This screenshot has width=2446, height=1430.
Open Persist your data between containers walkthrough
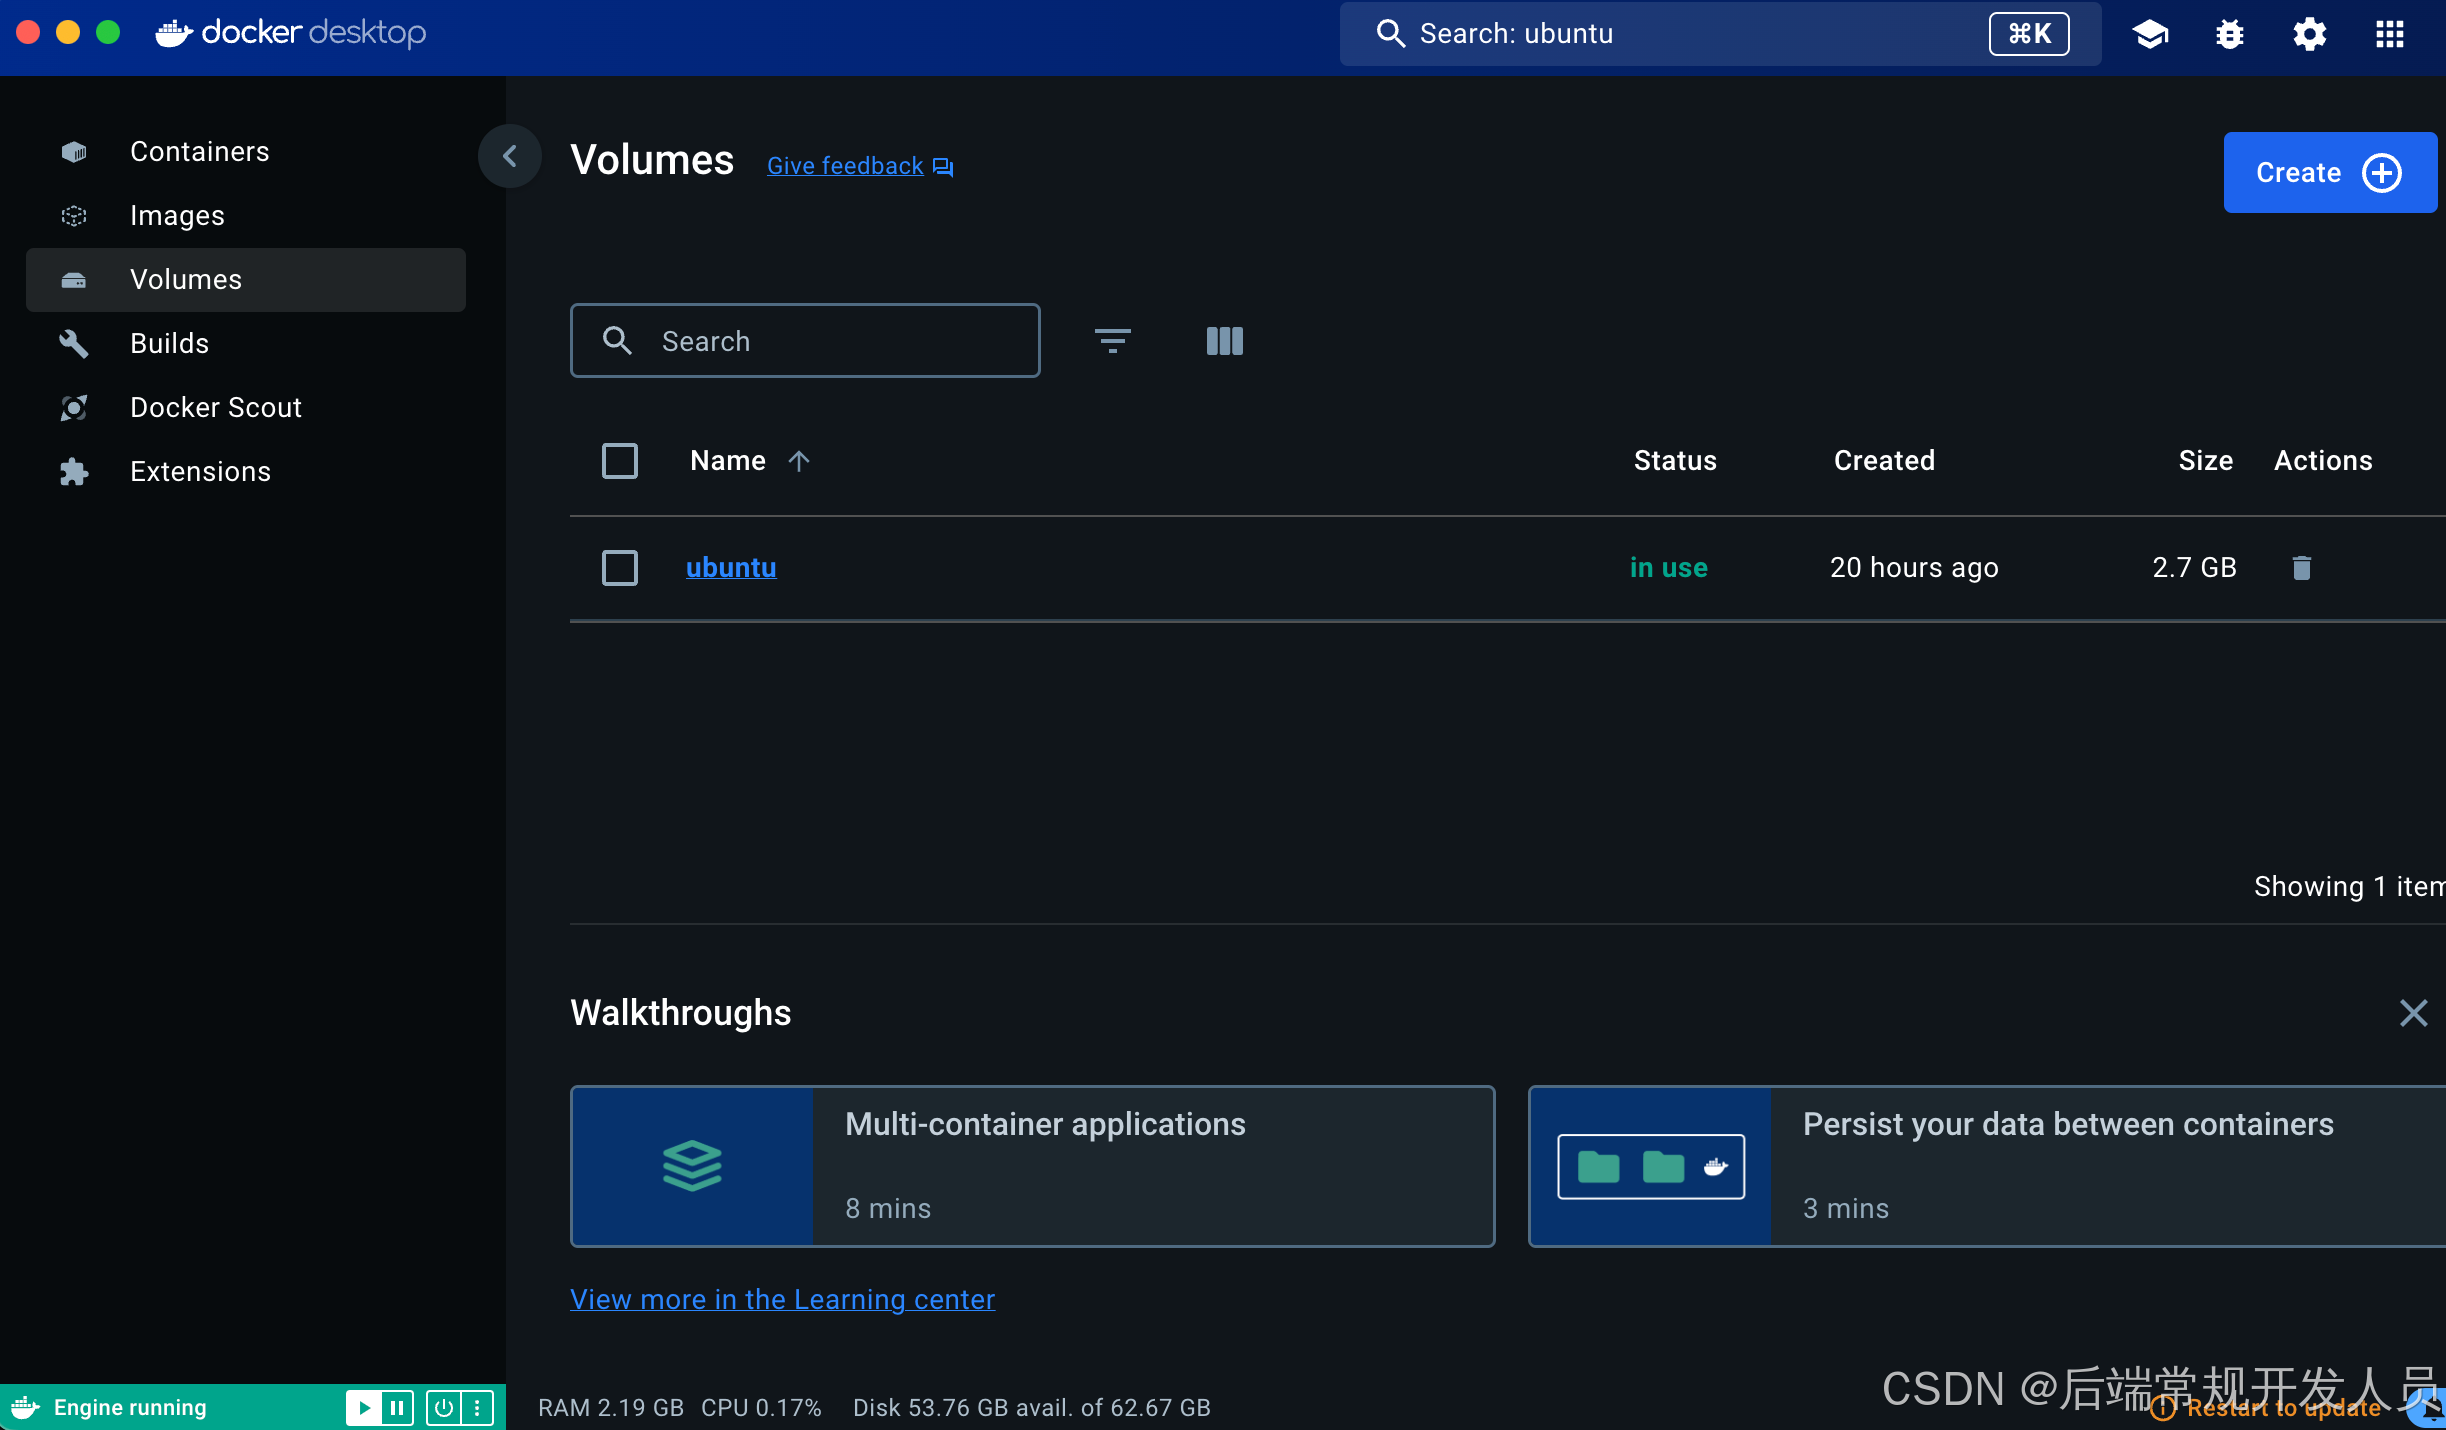[x=1987, y=1166]
